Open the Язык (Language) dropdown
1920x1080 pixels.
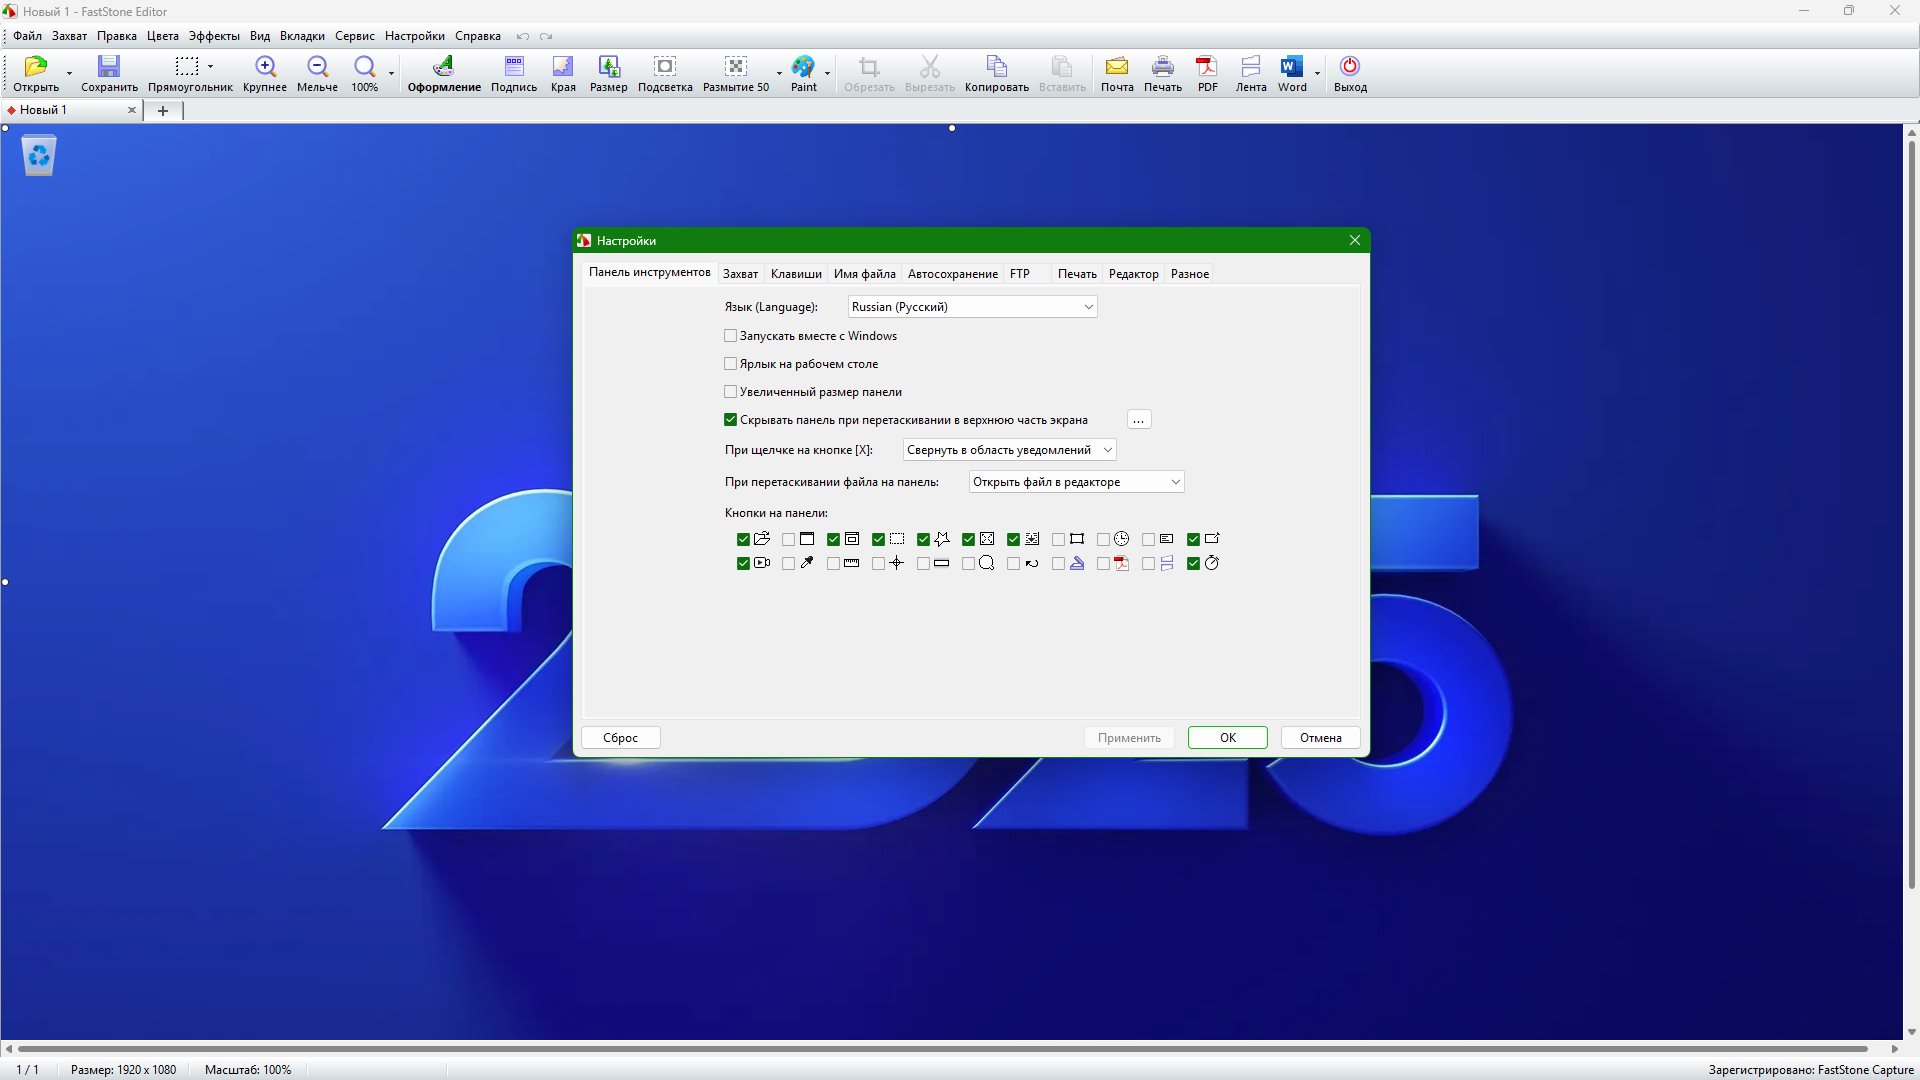(x=972, y=307)
